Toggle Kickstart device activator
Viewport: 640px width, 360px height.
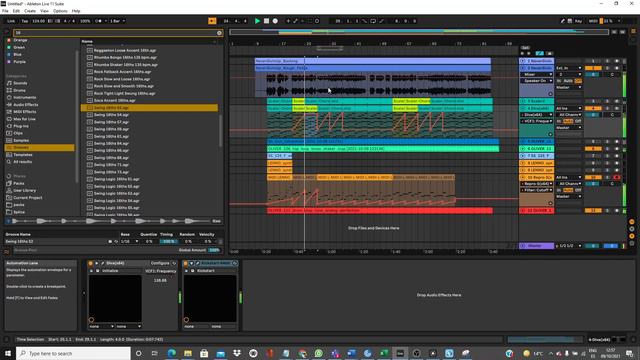click(x=186, y=263)
